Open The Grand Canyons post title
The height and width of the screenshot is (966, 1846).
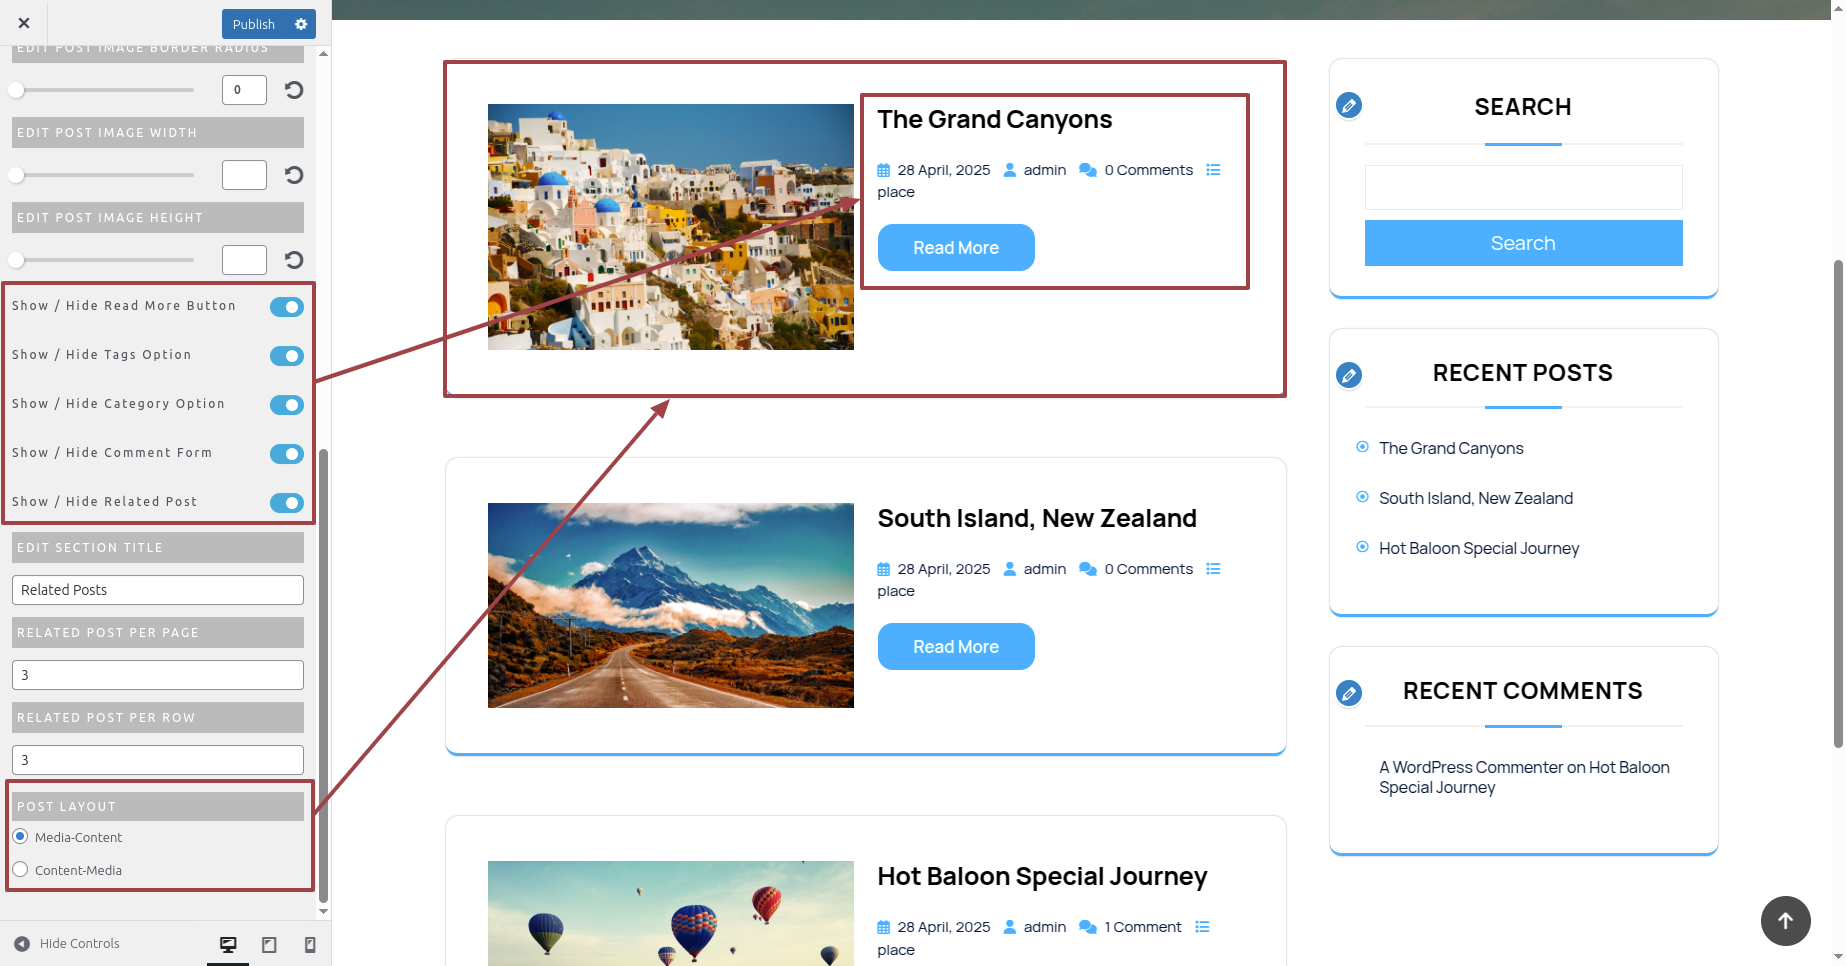click(994, 120)
